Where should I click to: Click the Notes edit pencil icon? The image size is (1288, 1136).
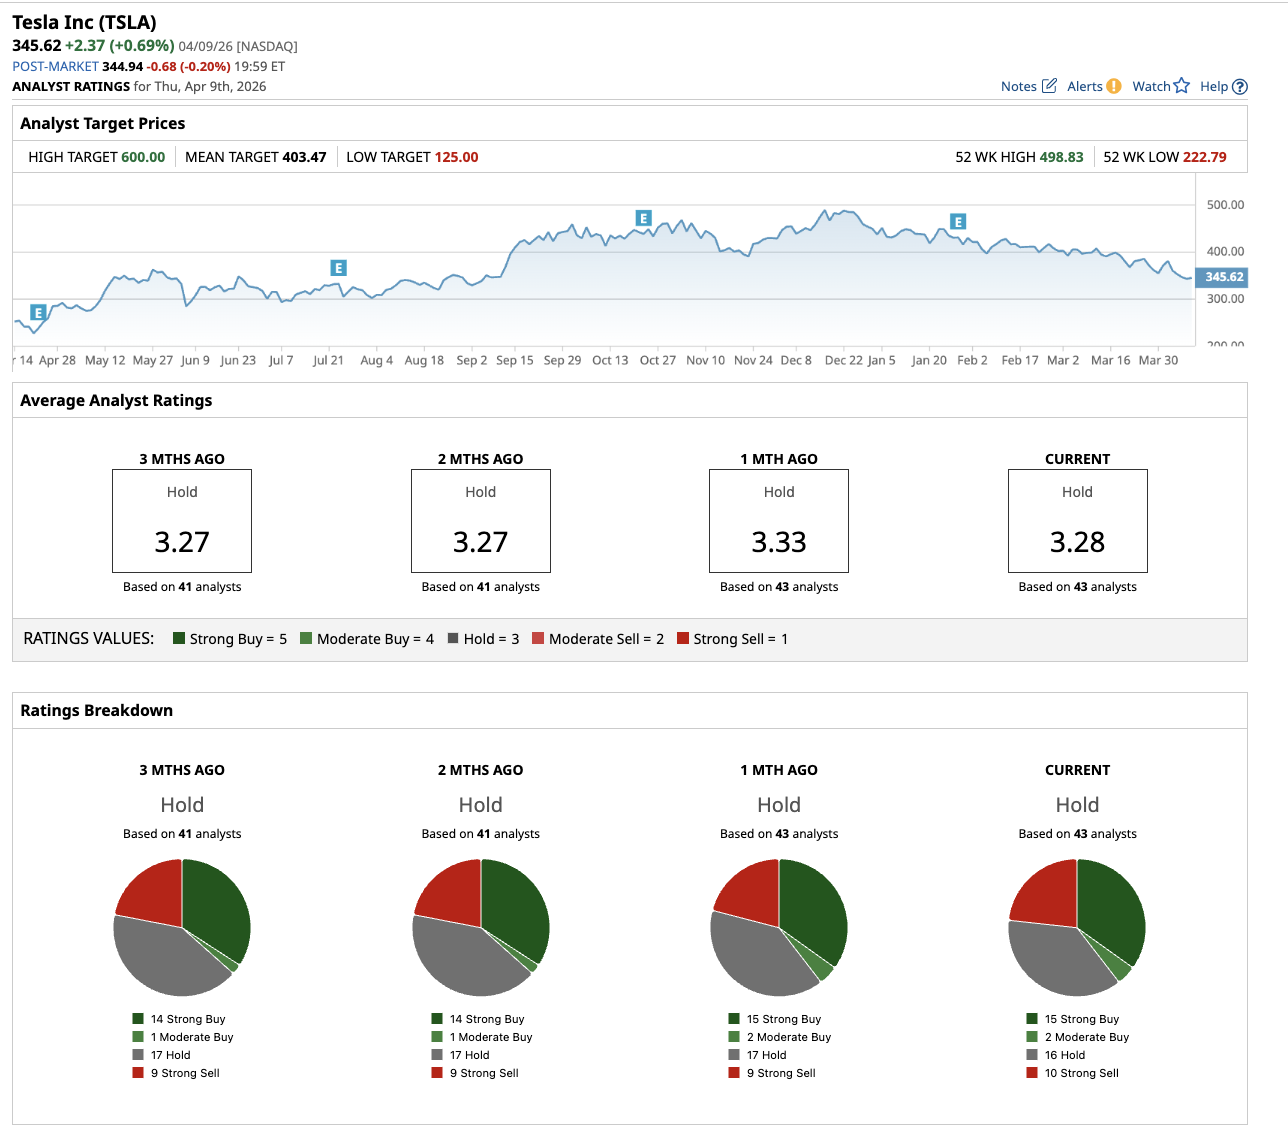[x=1049, y=86]
